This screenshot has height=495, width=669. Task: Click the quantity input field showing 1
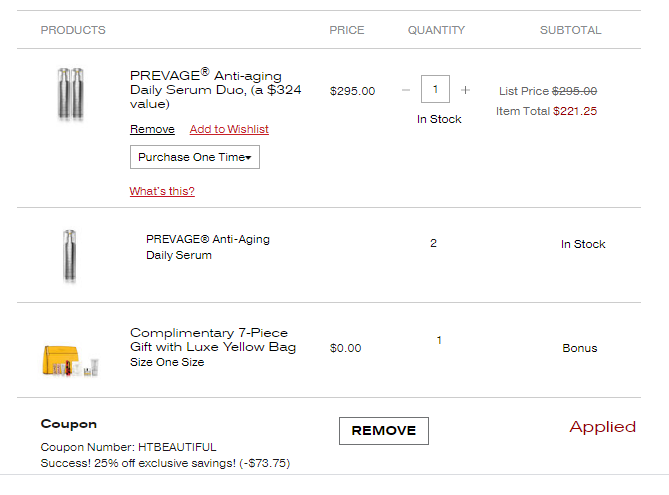click(x=435, y=89)
